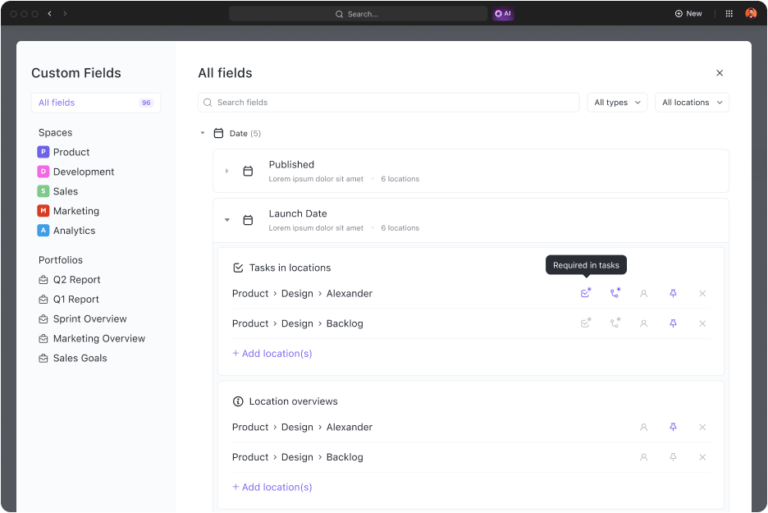Click the Tasks in locations checkbox icon
Viewport: 768px width, 513px height.
click(x=238, y=268)
